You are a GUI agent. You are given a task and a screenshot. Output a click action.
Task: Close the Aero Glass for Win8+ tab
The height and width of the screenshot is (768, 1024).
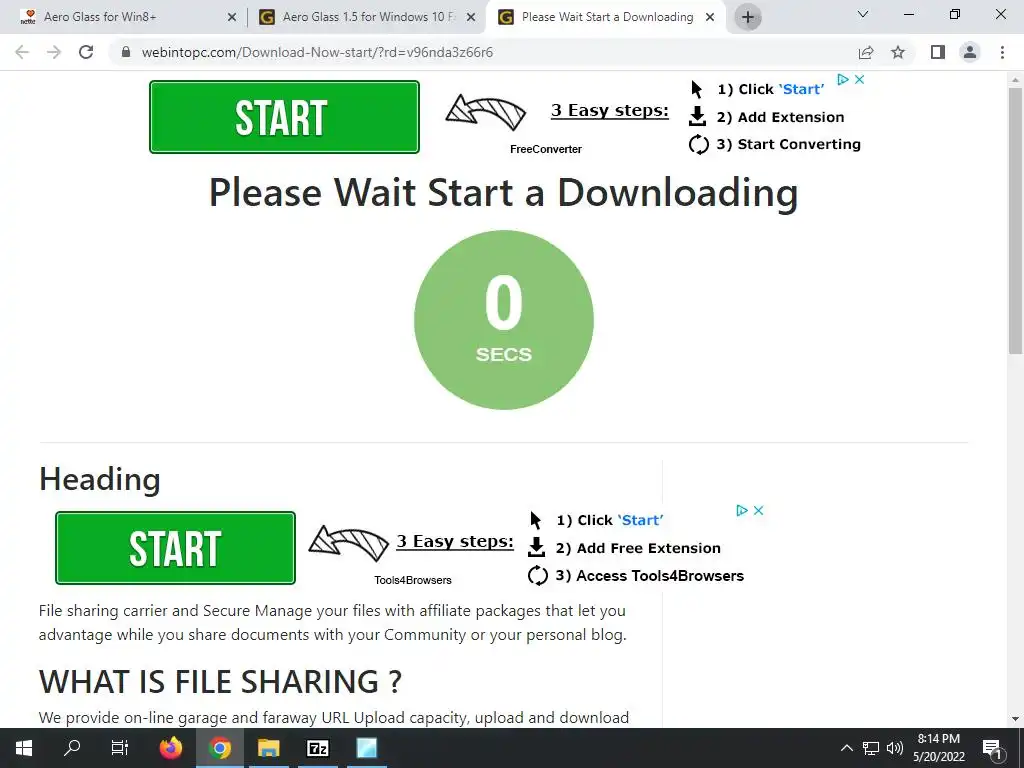click(232, 18)
